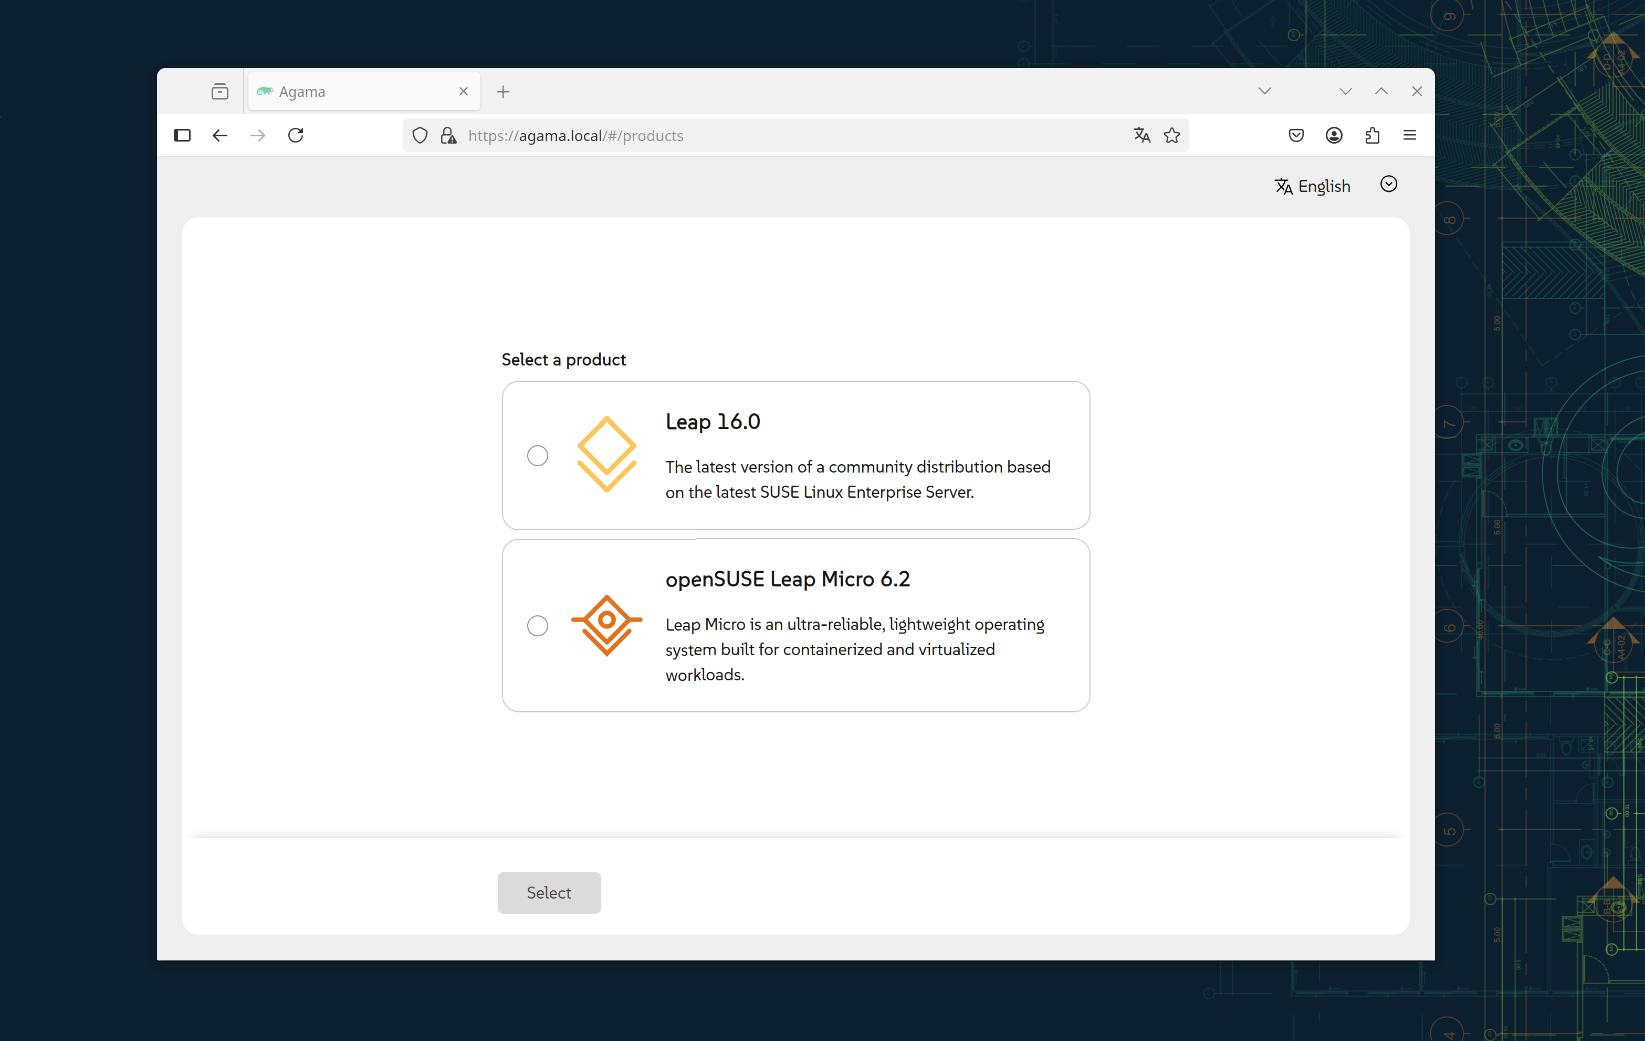1645x1041 pixels.
Task: Go back to the previous page
Action: point(220,136)
